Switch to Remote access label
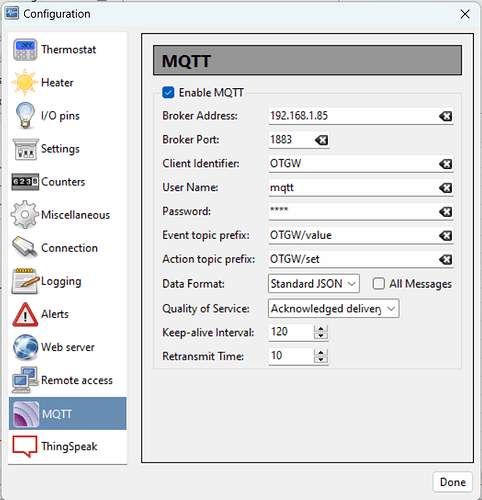This screenshot has width=482, height=500. pos(77,380)
